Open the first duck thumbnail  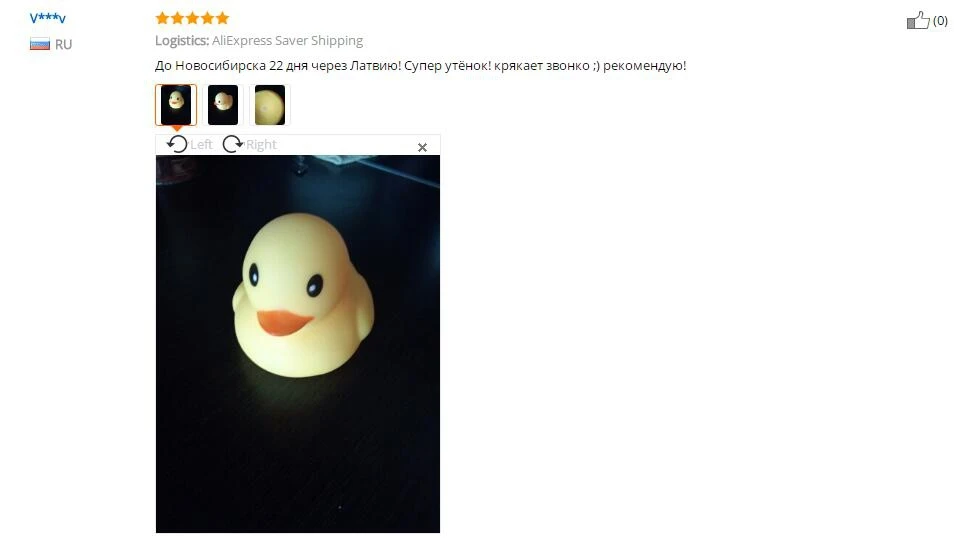pyautogui.click(x=176, y=105)
